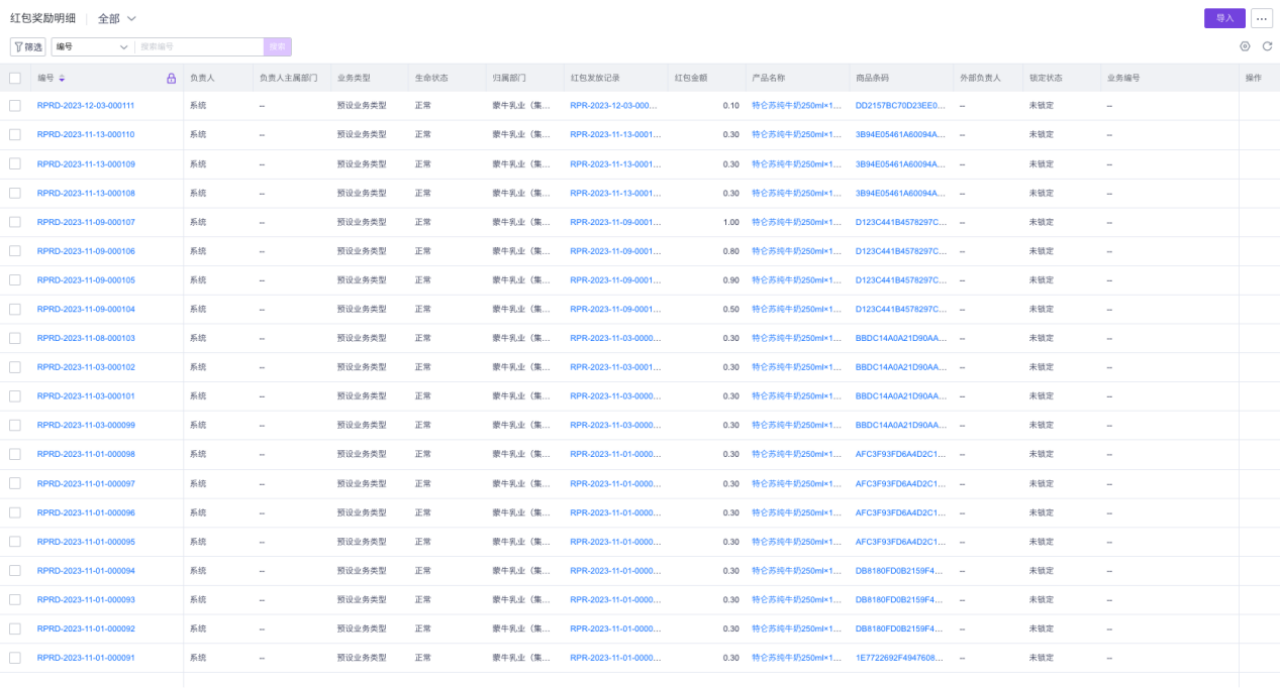Check the row RPRD-2023-11-03-000099 checkbox
This screenshot has width=1280, height=688.
15,425
